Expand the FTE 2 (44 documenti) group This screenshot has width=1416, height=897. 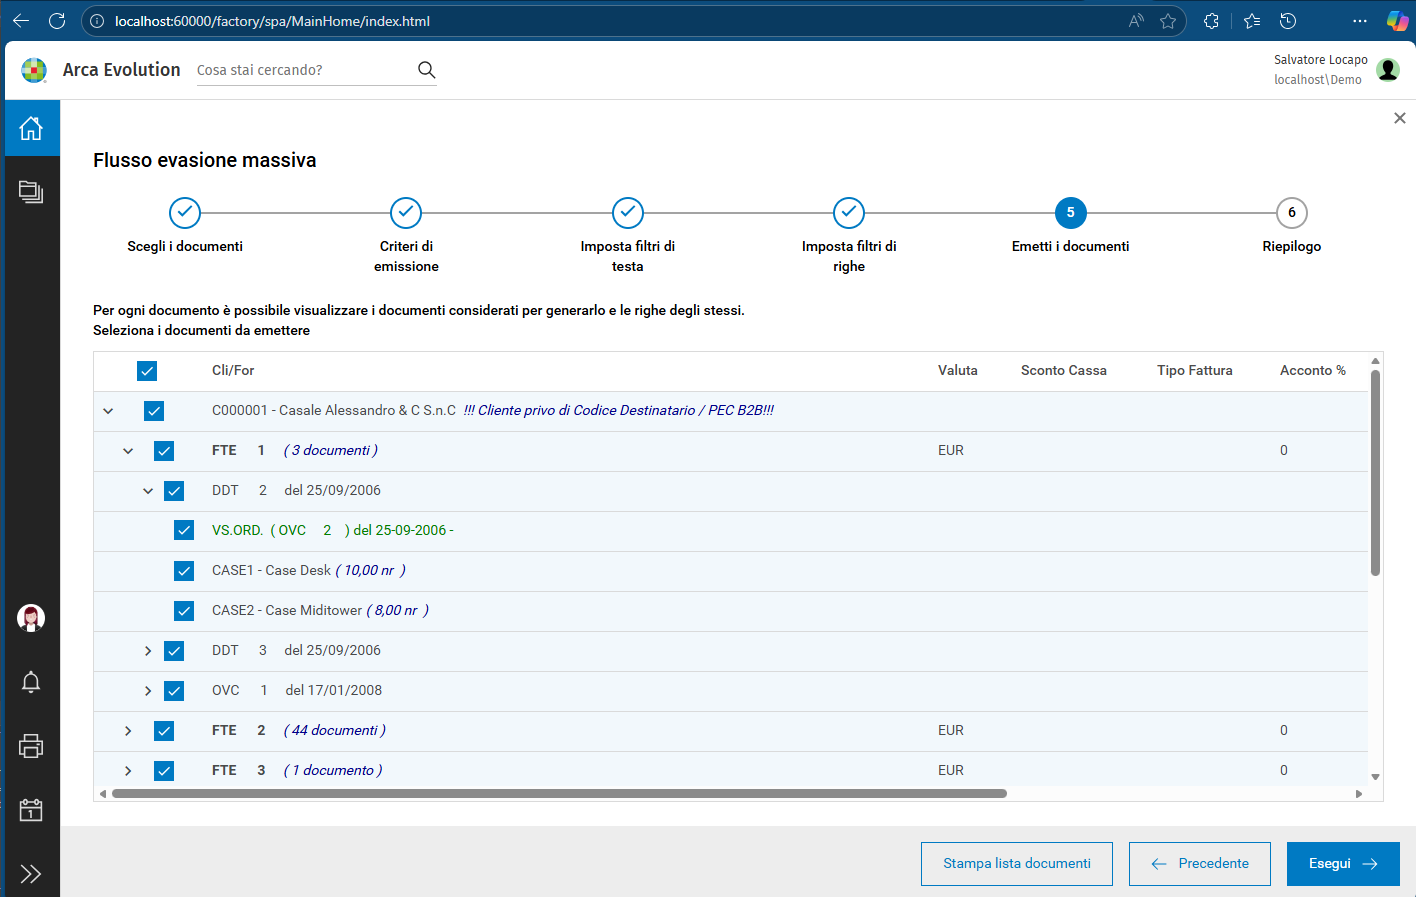(127, 730)
